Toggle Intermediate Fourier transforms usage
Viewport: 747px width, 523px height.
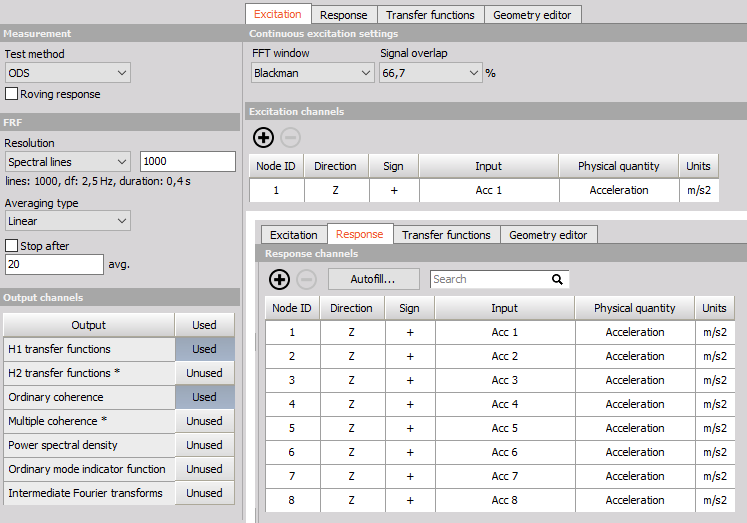click(204, 493)
